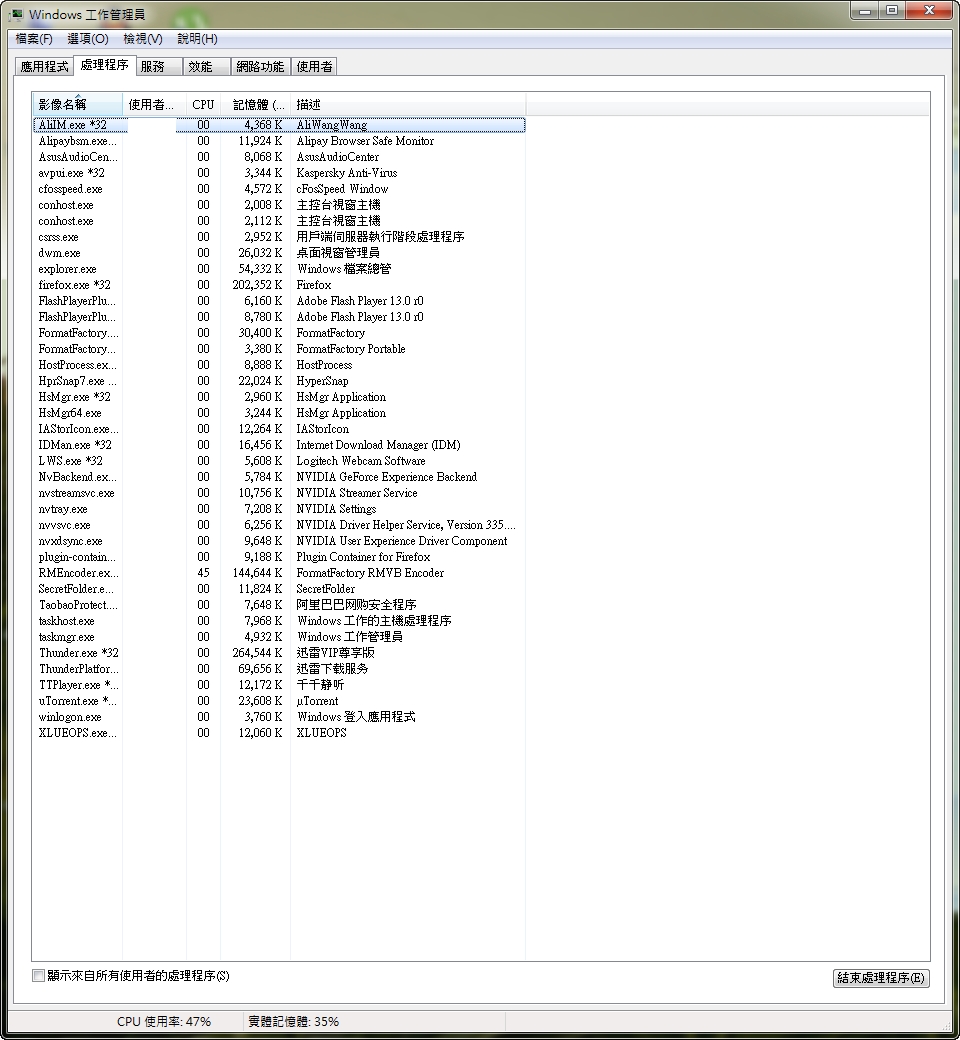
Task: Select the IDMan.exe *32 process
Action: click(x=279, y=444)
